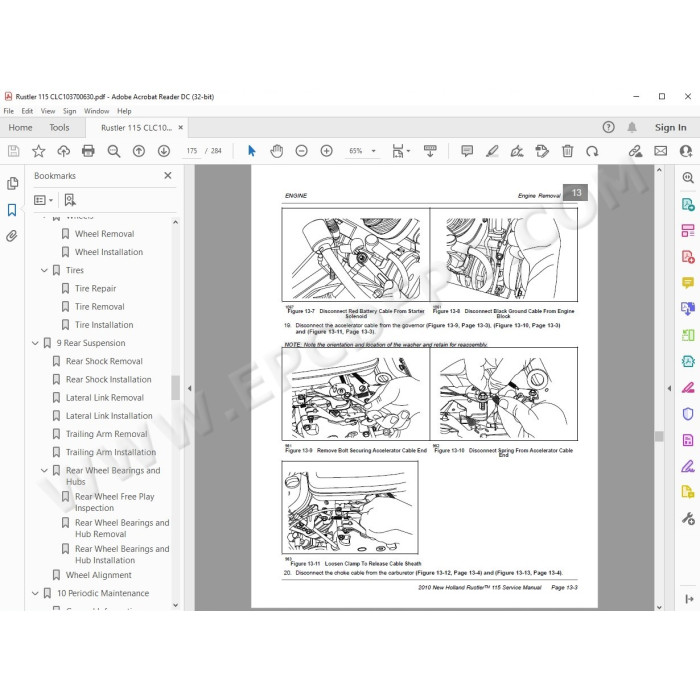Image resolution: width=700 pixels, height=700 pixels.
Task: Click the stamp tool icon
Action: click(x=542, y=151)
